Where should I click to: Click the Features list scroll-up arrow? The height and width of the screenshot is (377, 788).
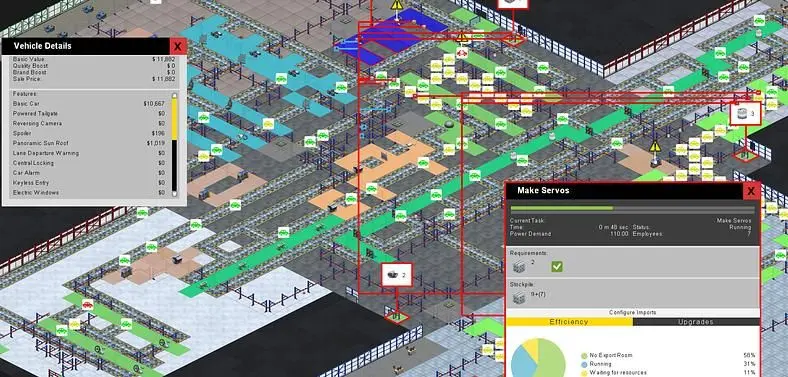click(x=175, y=95)
